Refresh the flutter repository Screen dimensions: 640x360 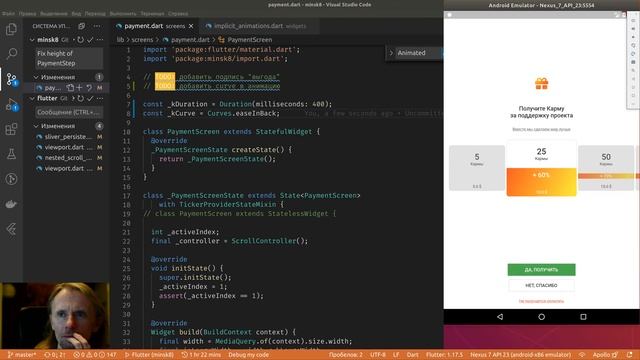click(x=80, y=98)
